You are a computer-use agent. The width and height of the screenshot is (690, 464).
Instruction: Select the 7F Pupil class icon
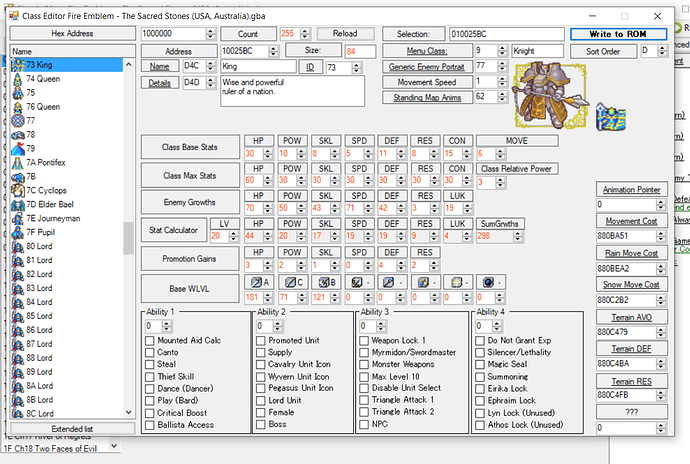[18, 232]
